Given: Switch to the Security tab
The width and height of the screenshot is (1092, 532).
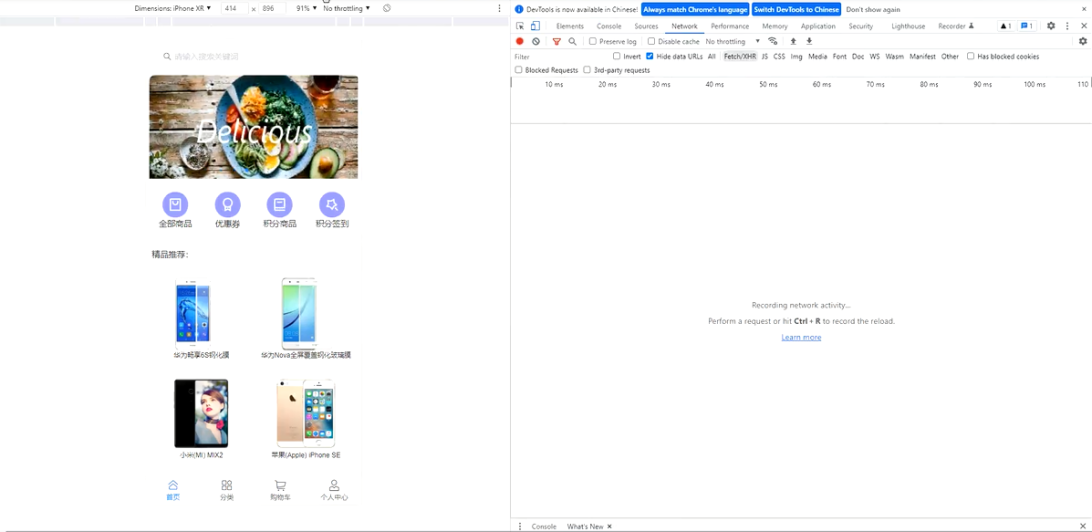Looking at the screenshot, I should click(x=861, y=26).
